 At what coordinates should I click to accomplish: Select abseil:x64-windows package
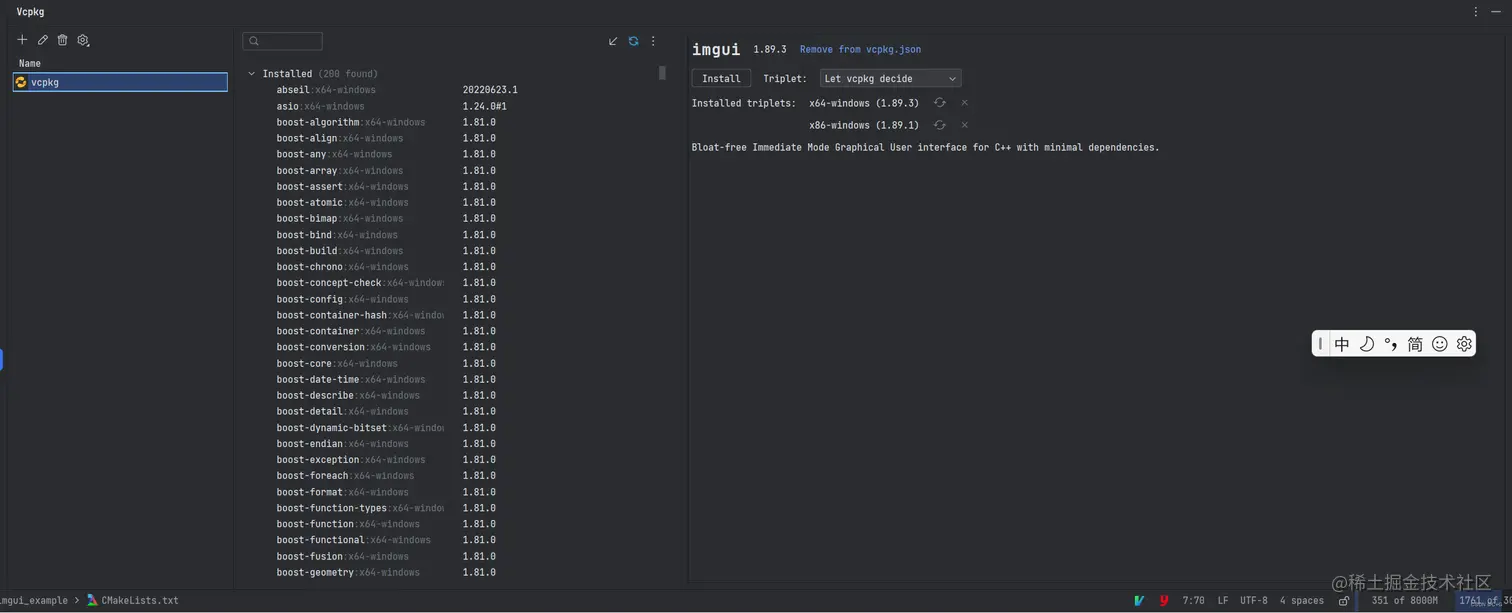coord(397,90)
